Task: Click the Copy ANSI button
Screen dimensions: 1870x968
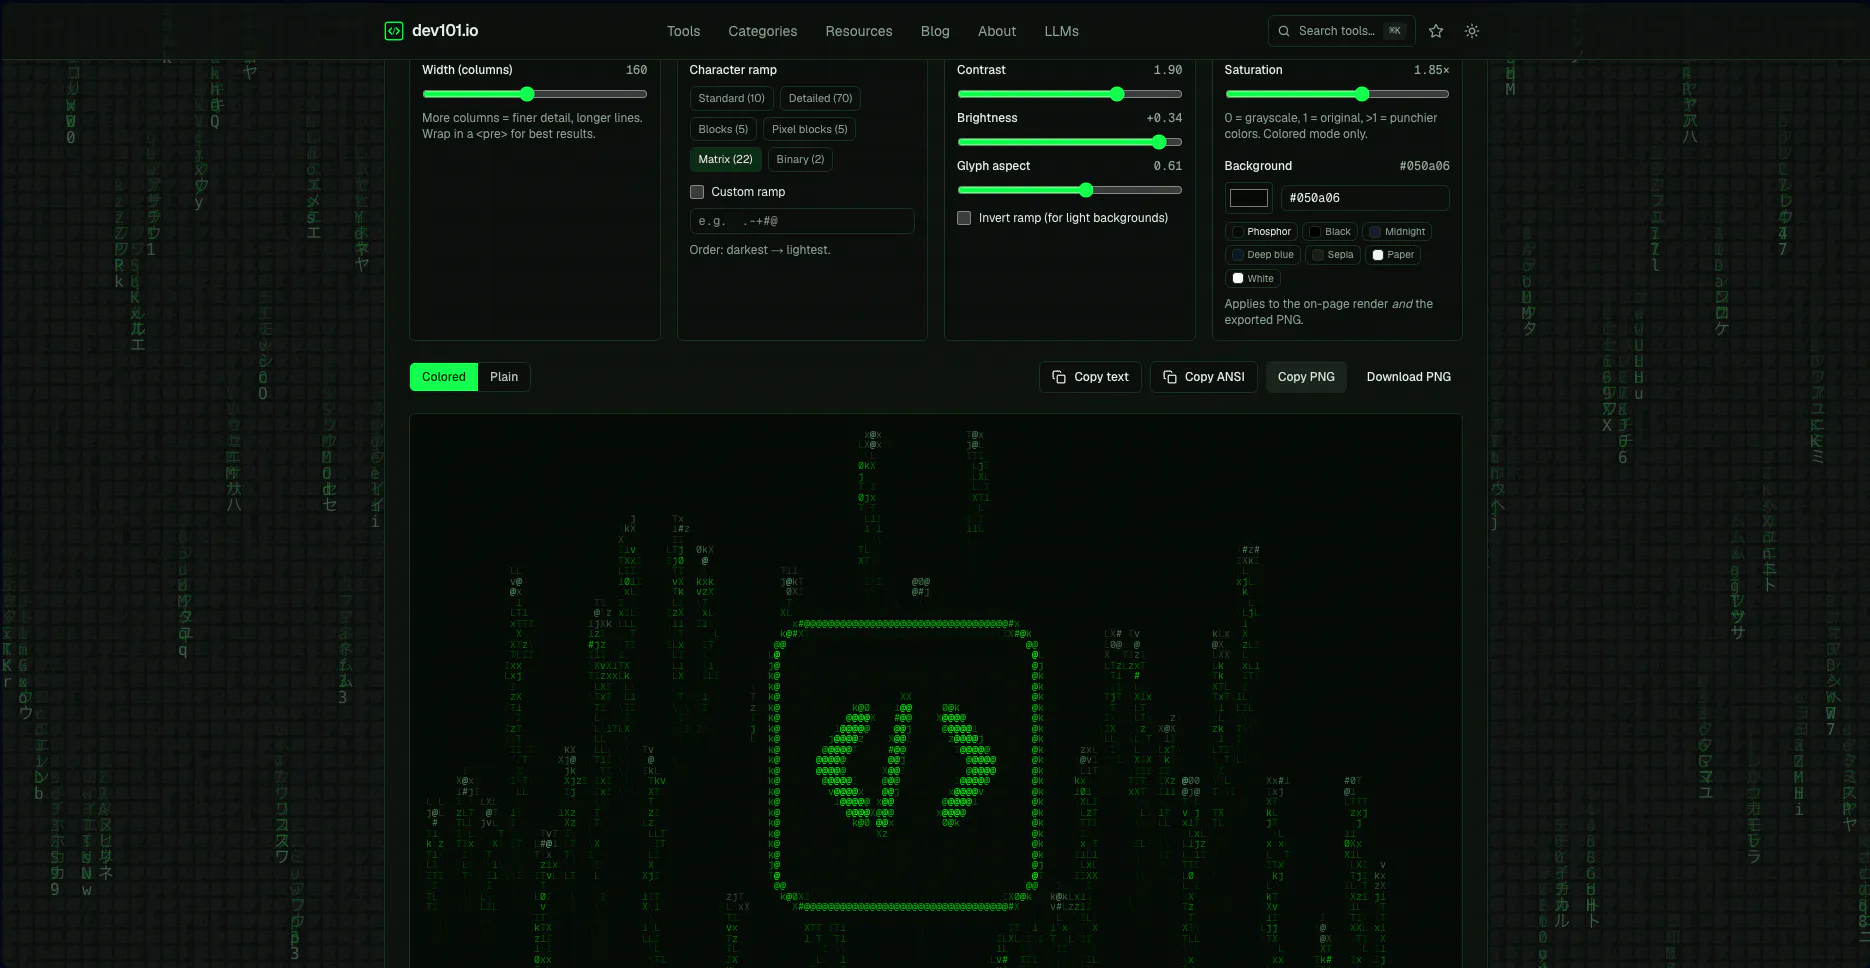Action: (x=1204, y=377)
